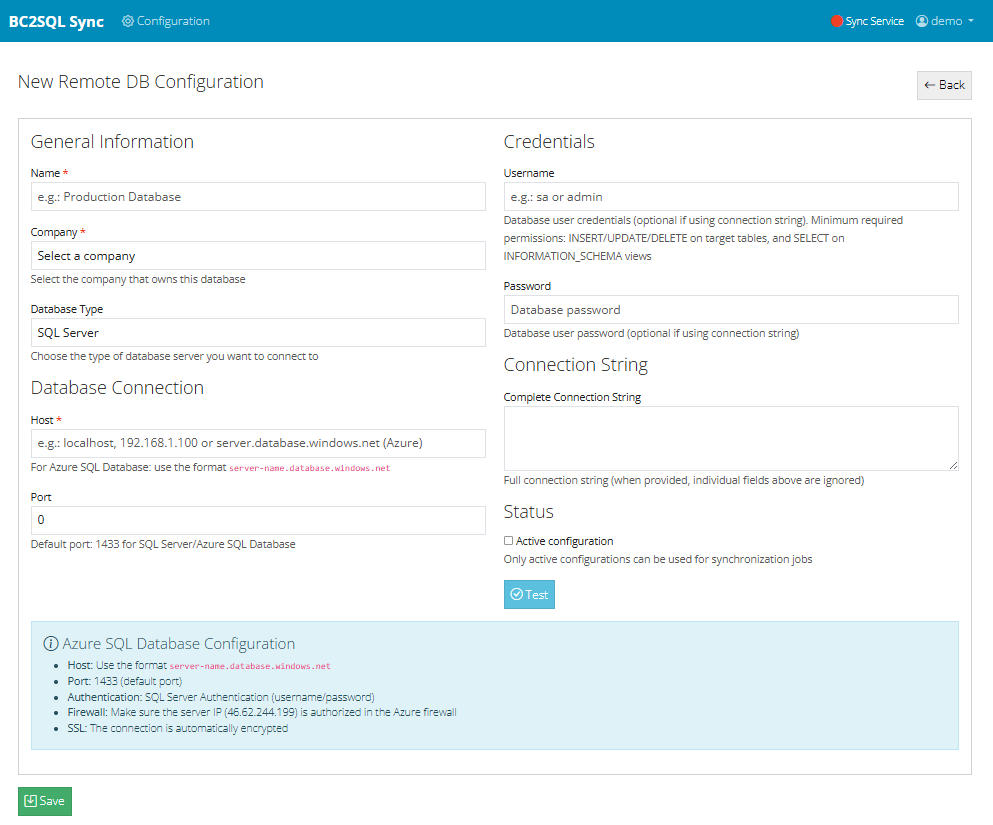
Task: Click the save icon on the green Save button
Action: pos(29,800)
